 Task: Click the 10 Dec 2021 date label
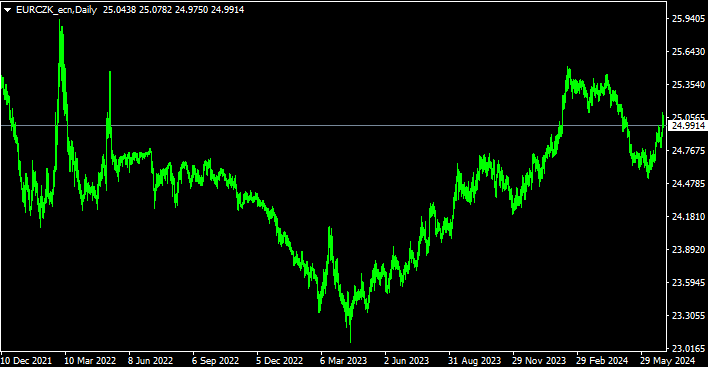click(26, 361)
